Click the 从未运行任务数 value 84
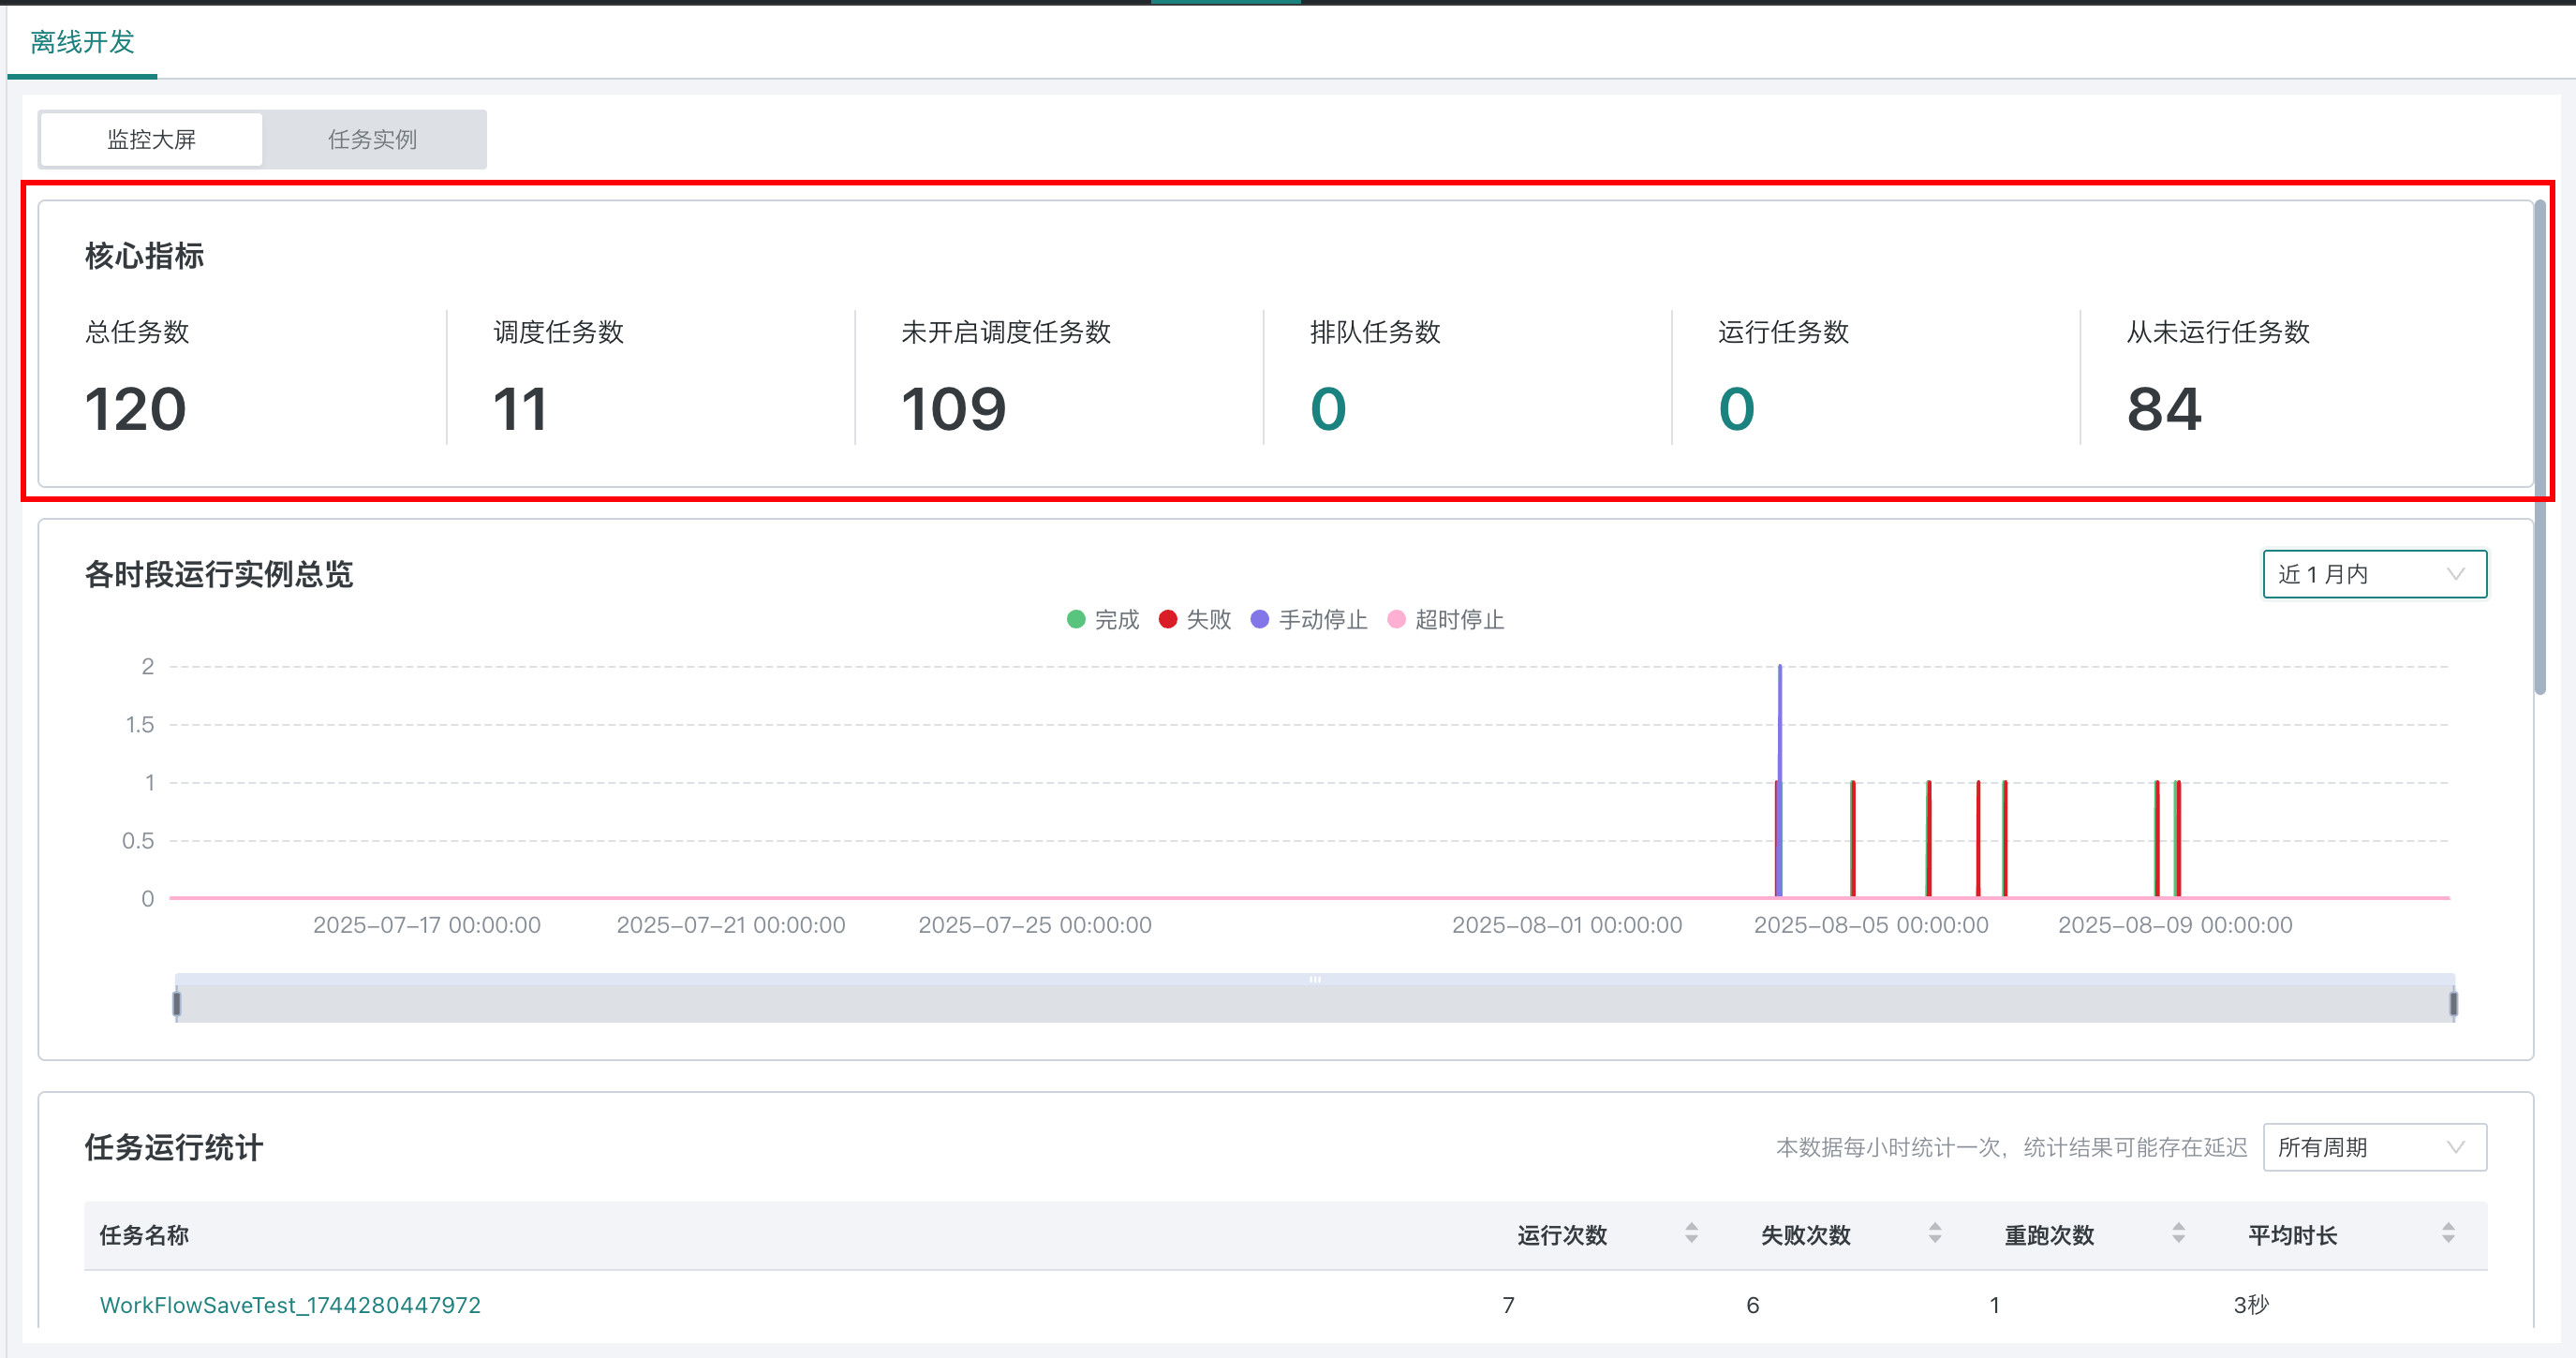 tap(2164, 409)
